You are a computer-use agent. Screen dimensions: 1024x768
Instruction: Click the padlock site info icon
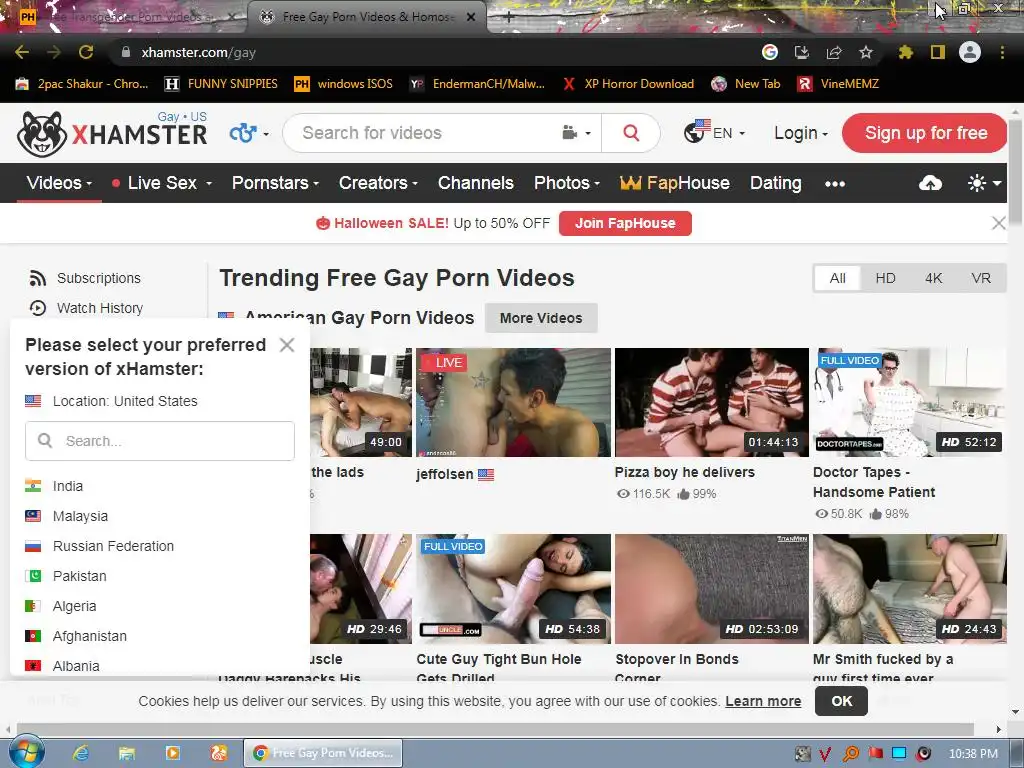[126, 52]
